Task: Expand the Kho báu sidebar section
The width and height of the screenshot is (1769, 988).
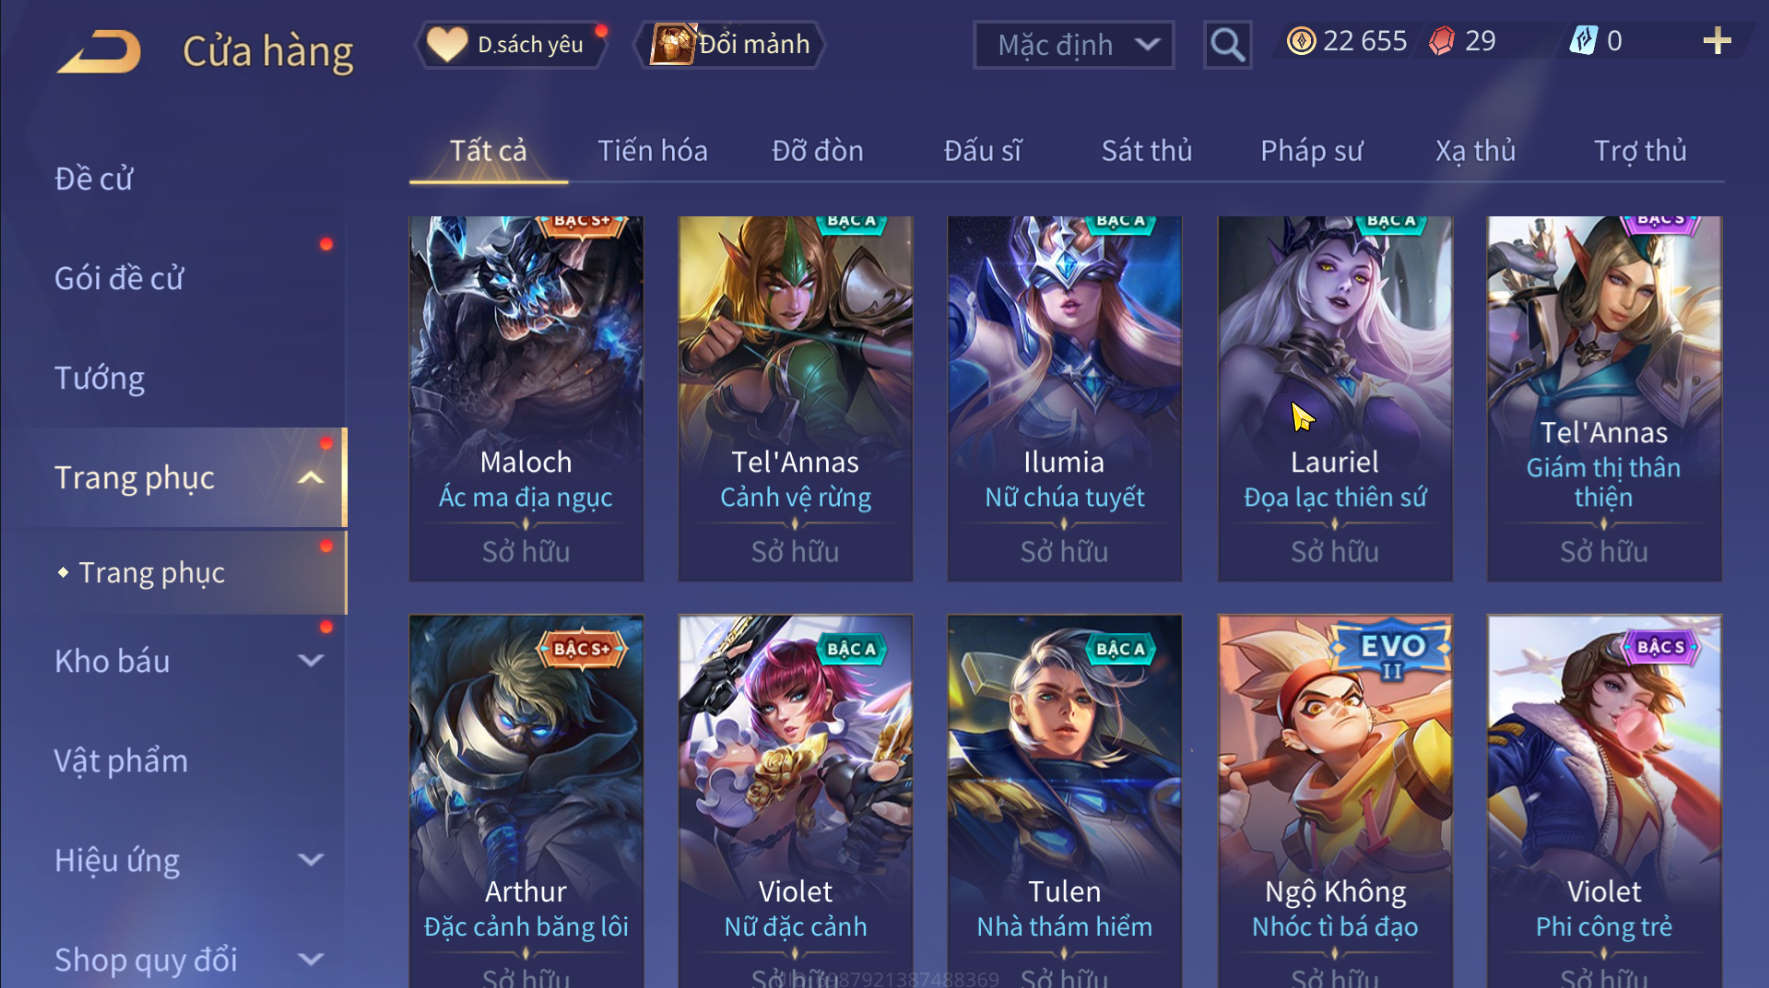Action: pyautogui.click(x=311, y=661)
